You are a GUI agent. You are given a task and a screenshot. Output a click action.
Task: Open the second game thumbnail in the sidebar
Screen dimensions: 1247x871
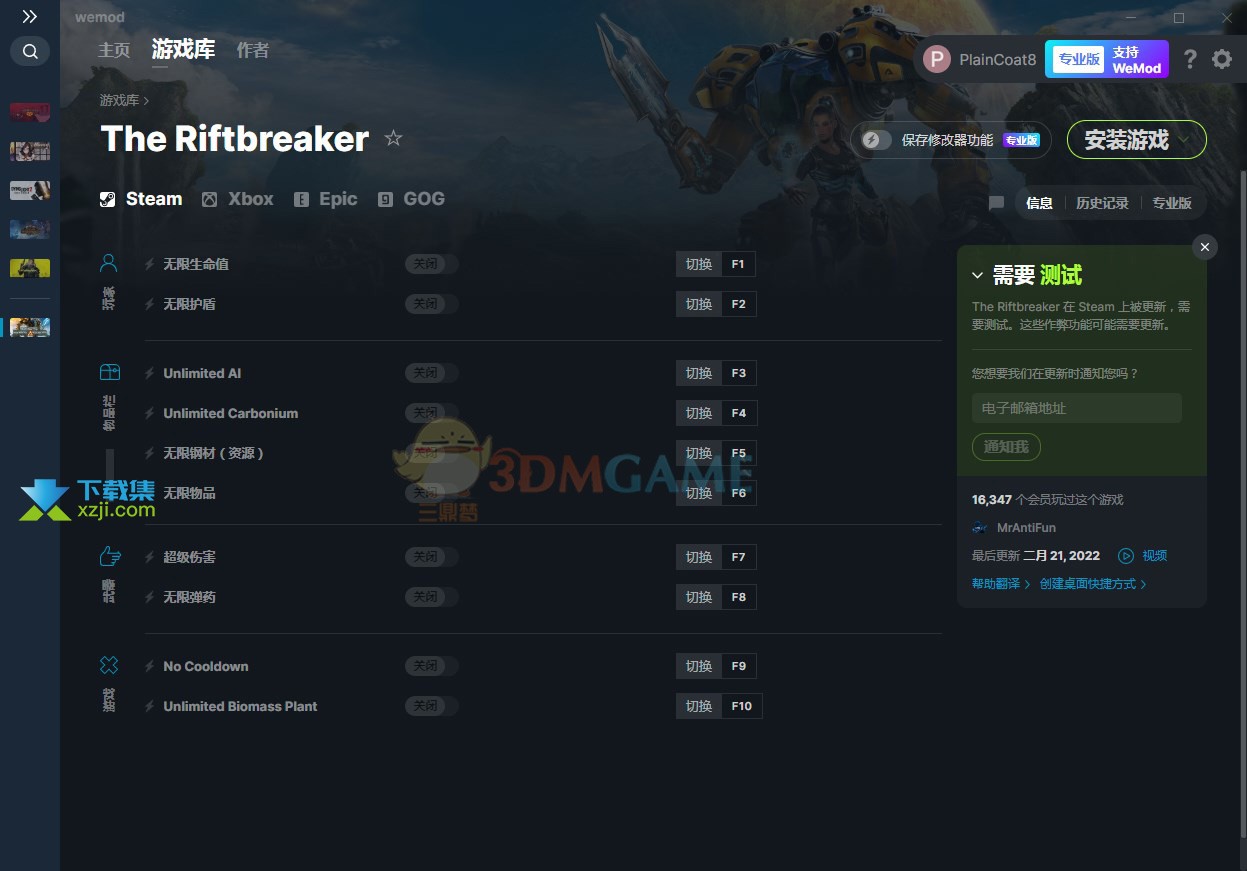(30, 151)
